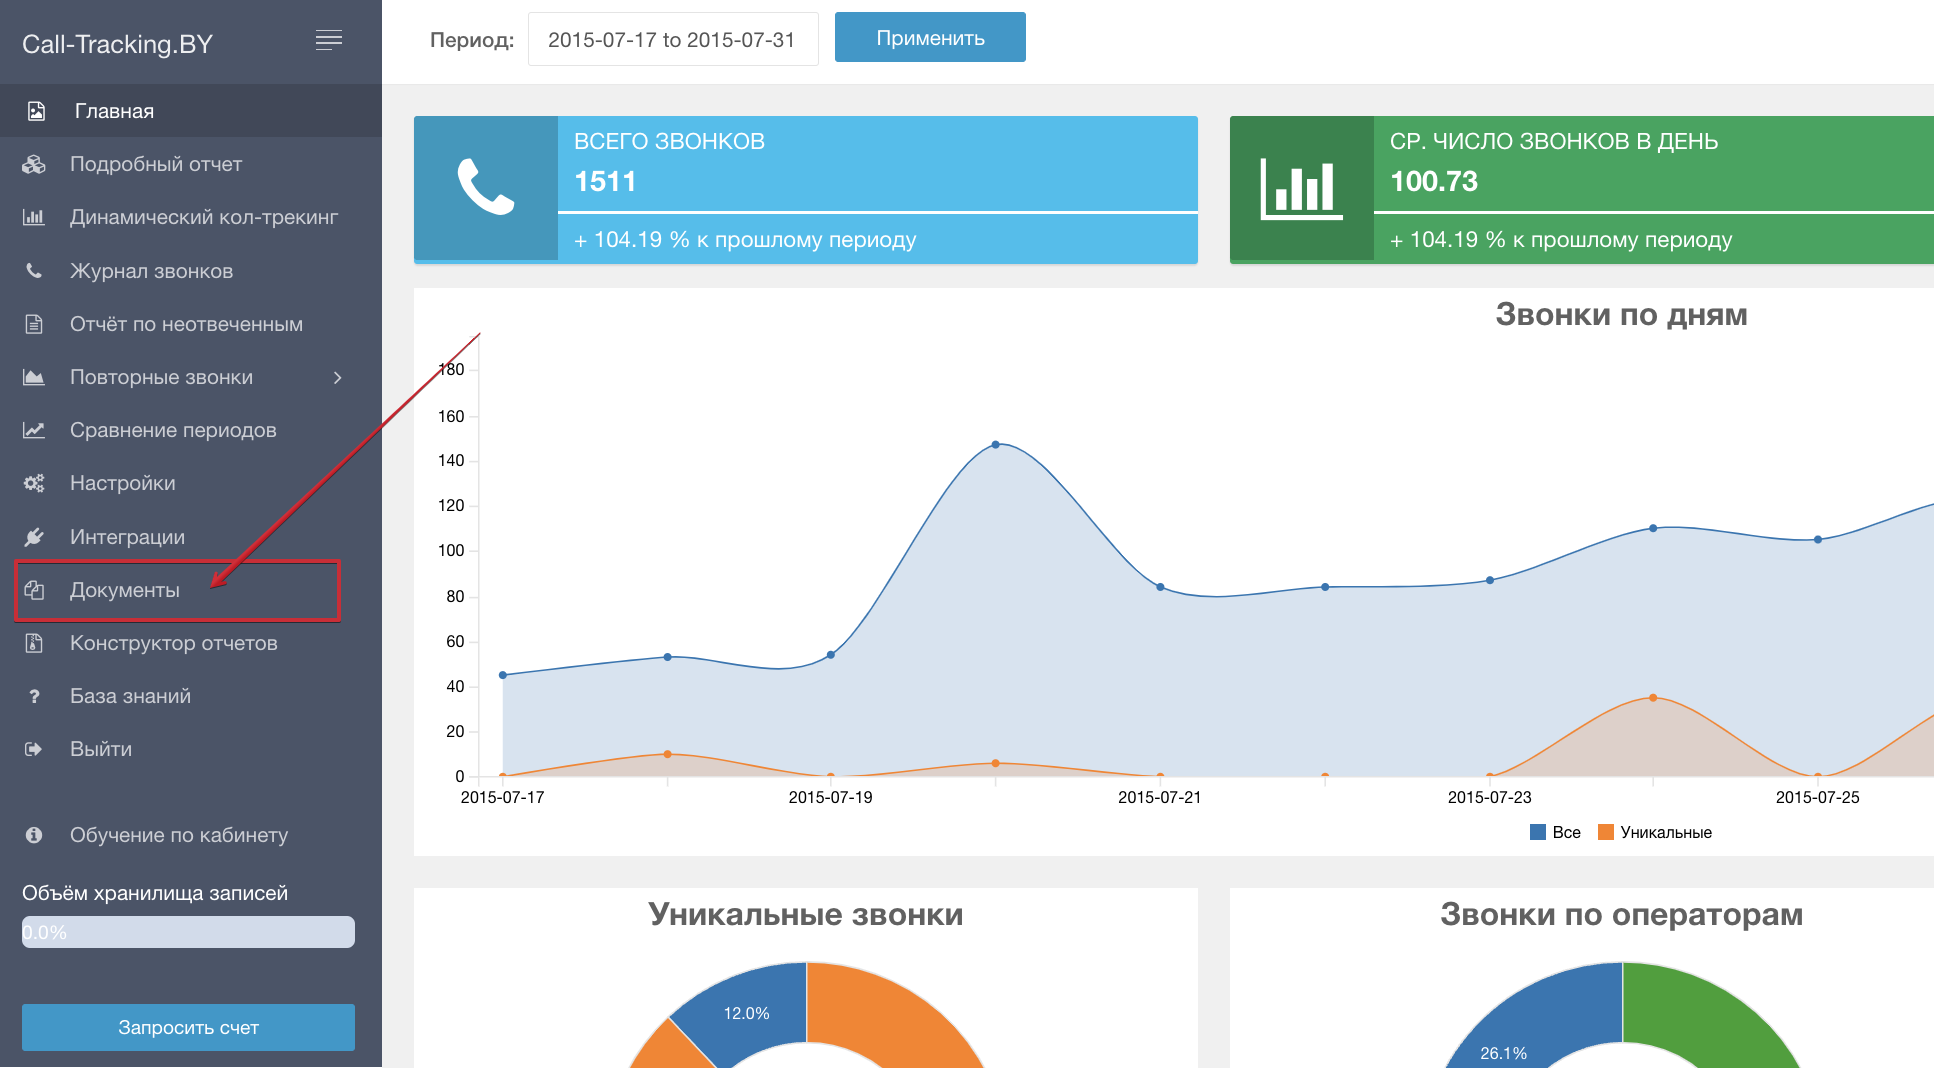The height and width of the screenshot is (1068, 1934).
Task: Expand the Повторные звонки submenu chevron
Action: 338,377
